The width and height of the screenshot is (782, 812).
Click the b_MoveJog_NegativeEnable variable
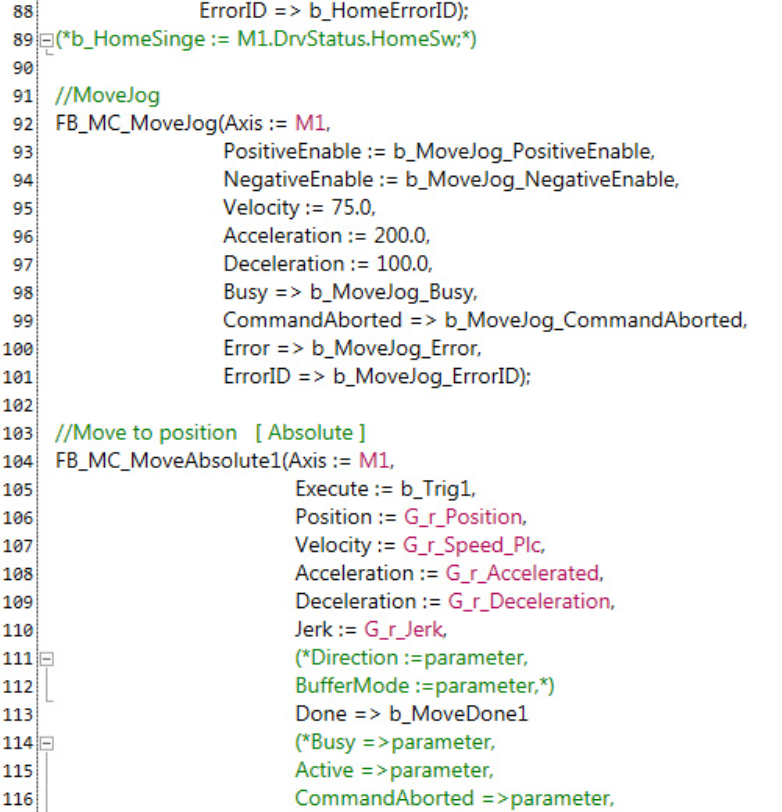pos(540,180)
